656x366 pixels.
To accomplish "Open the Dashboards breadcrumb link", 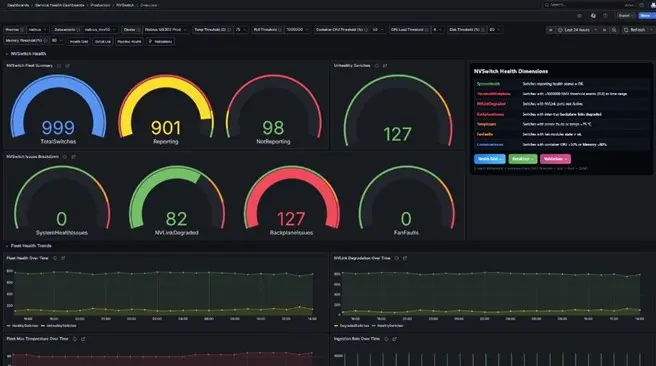I will (18, 5).
